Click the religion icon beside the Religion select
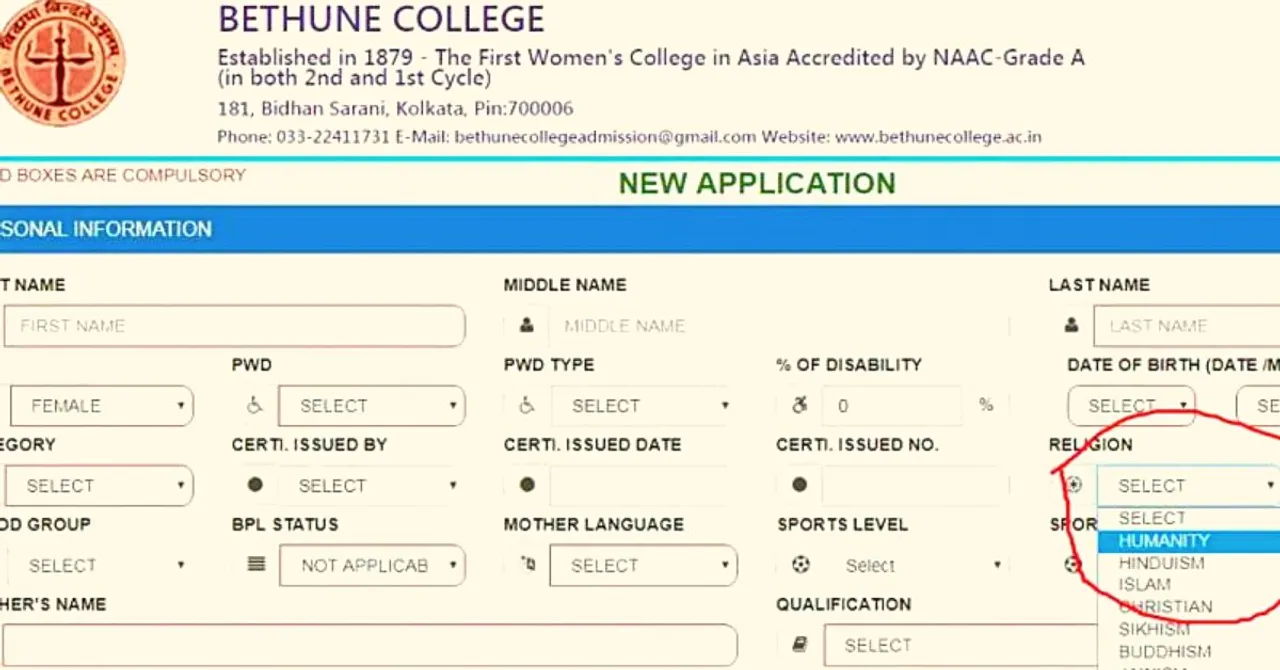 (1073, 485)
